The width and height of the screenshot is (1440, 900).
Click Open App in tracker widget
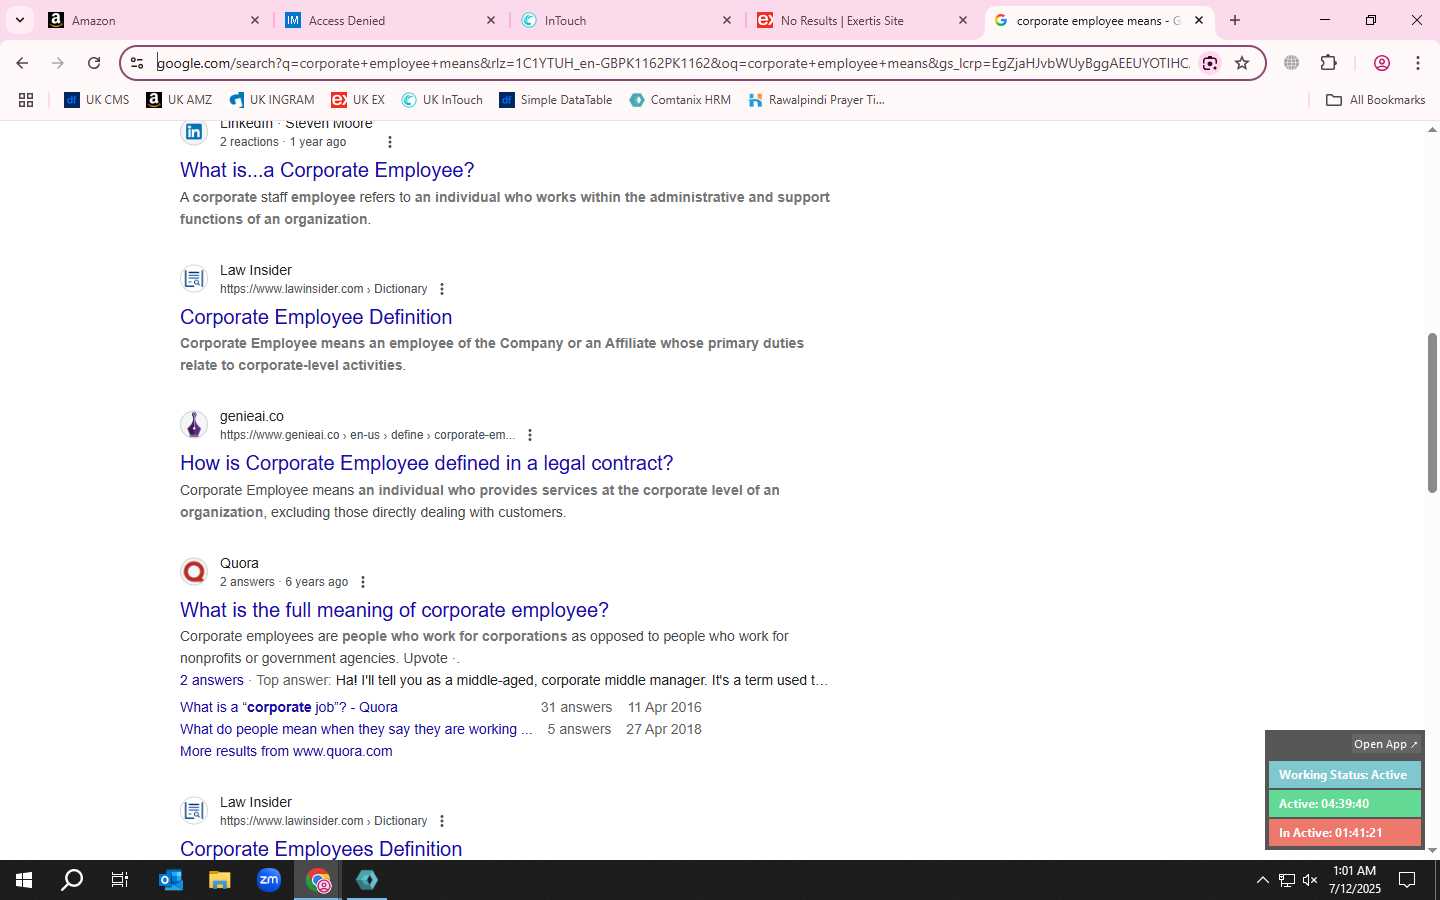[x=1385, y=744]
